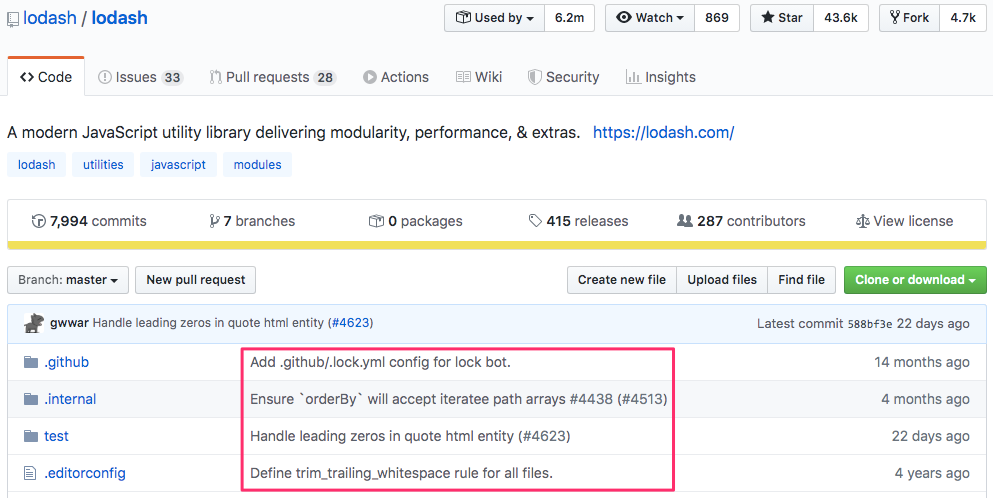Click the lodash owner link

[x=50, y=18]
